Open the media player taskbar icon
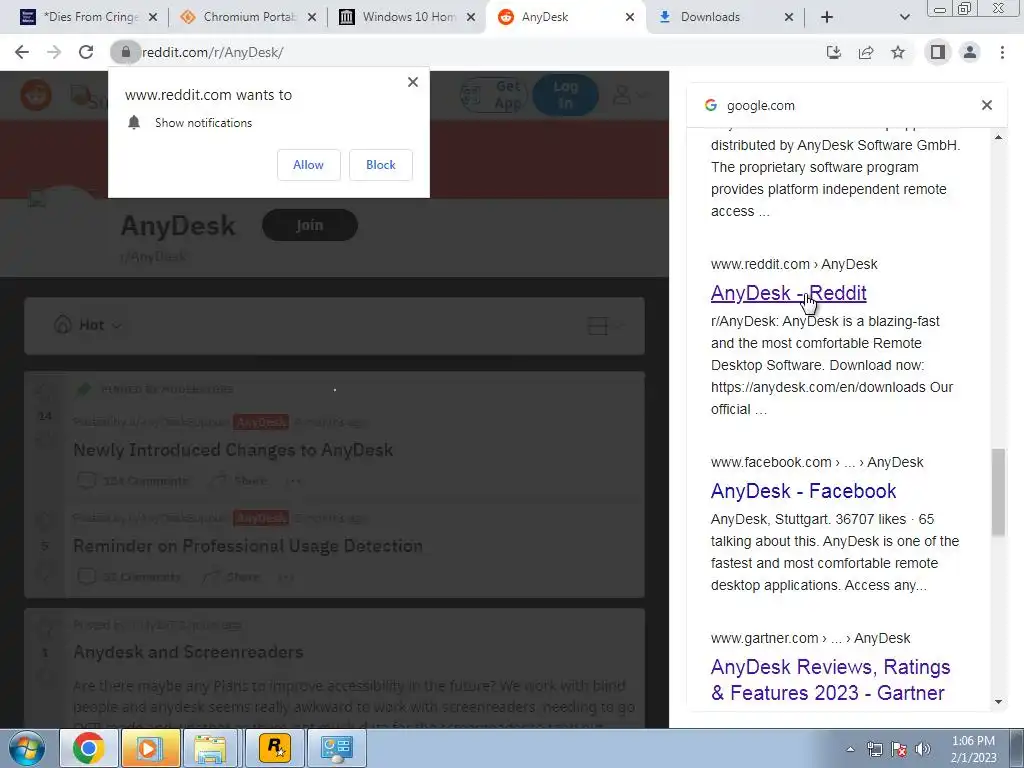This screenshot has width=1024, height=768. click(150, 748)
